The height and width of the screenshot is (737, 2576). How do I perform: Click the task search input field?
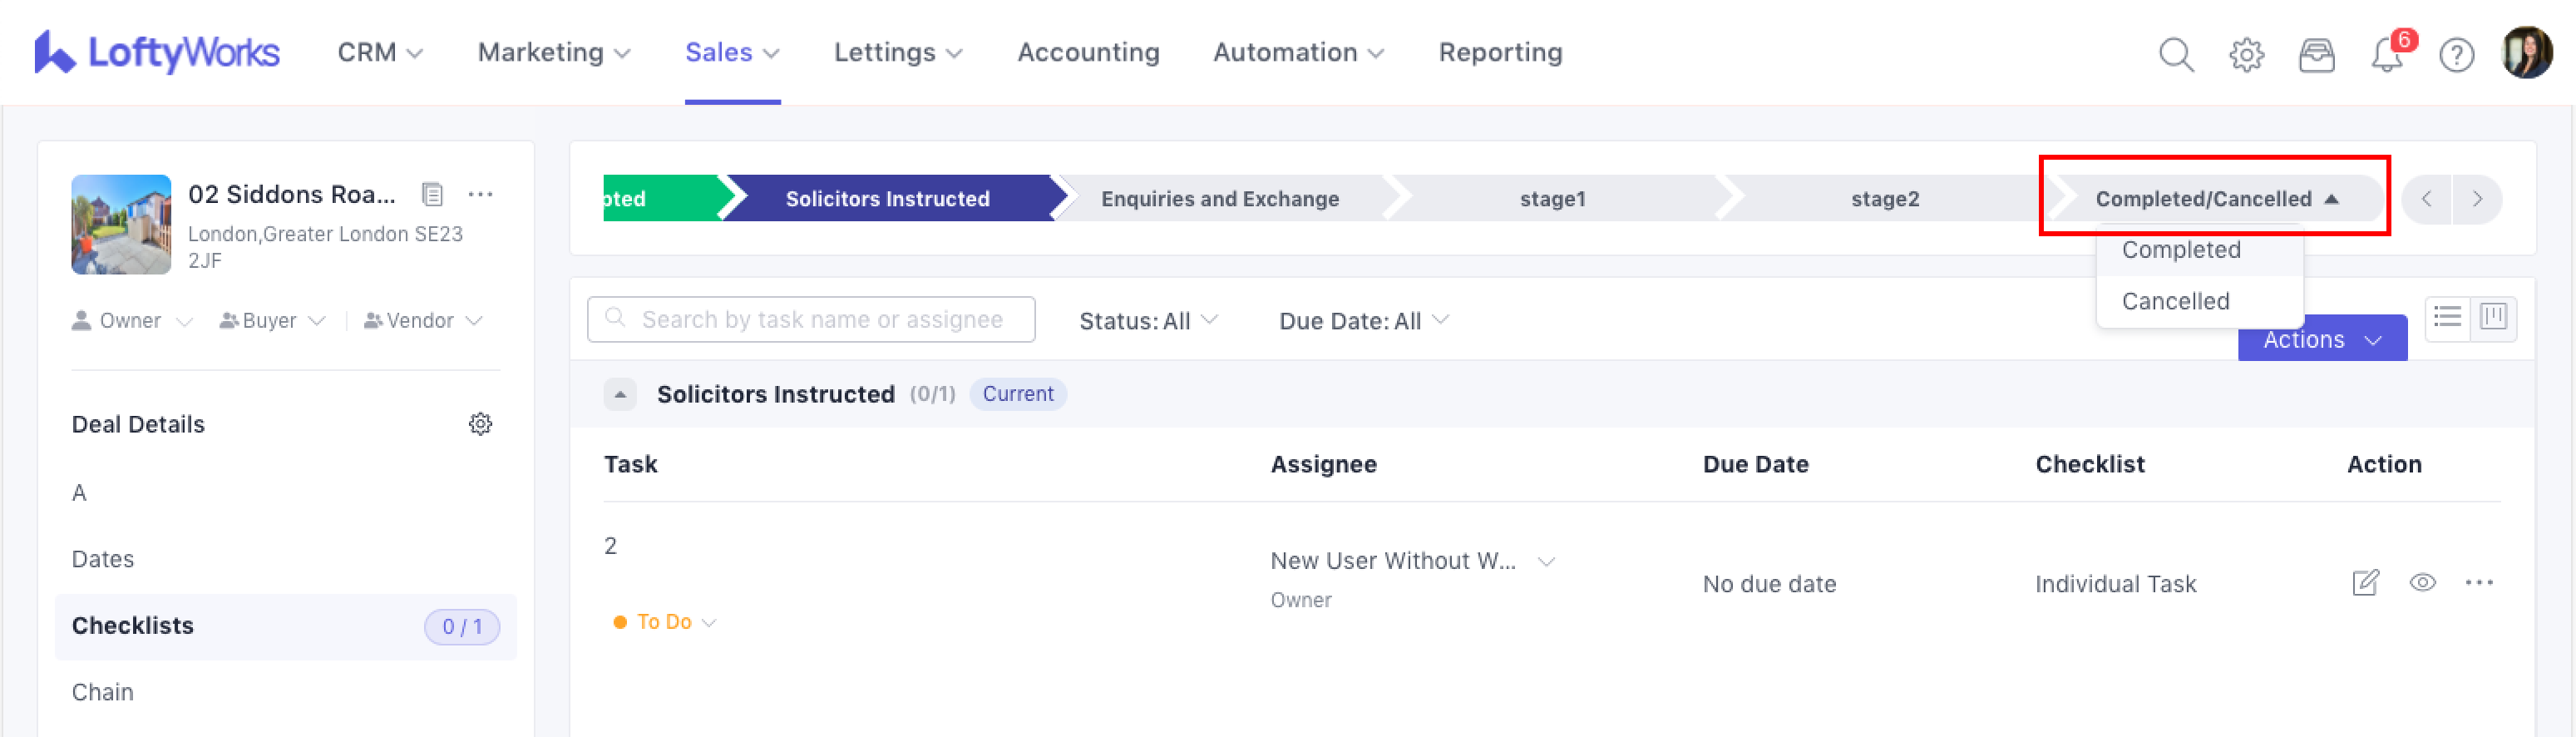(811, 320)
